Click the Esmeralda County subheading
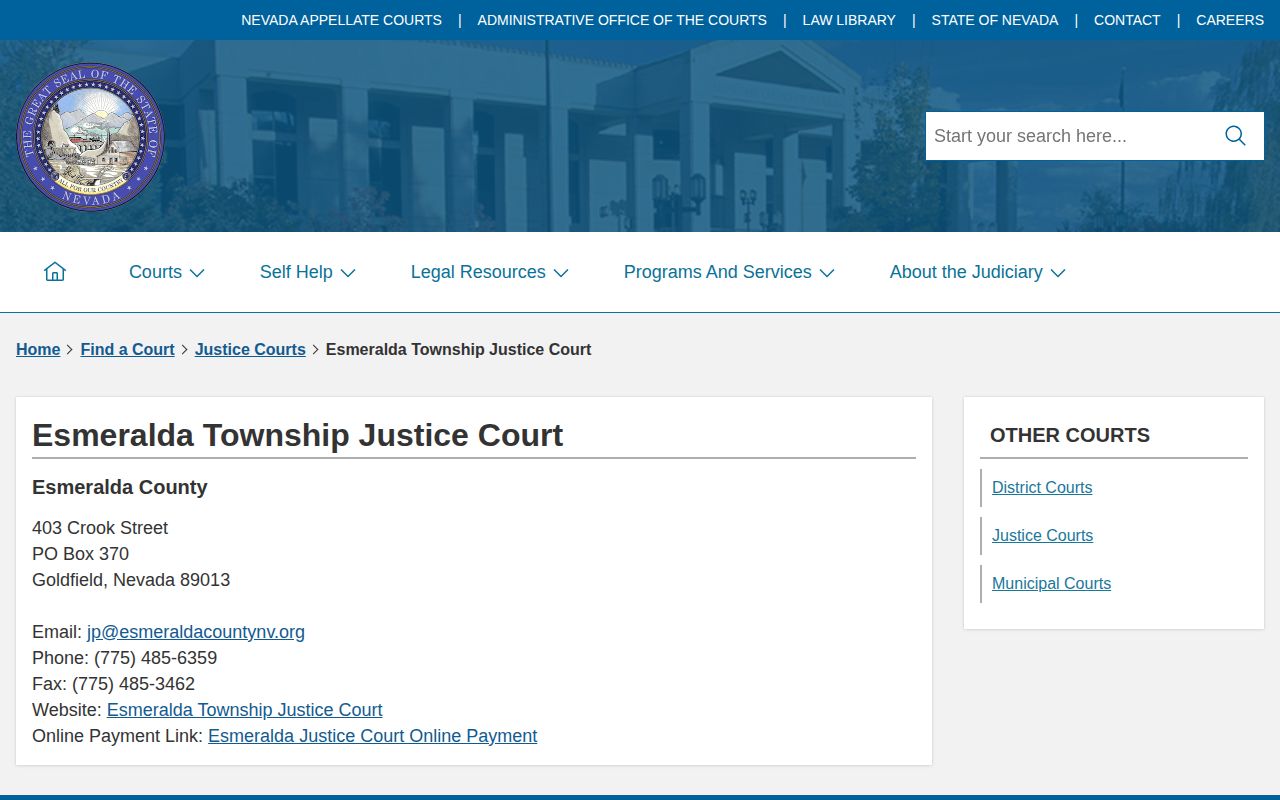This screenshot has width=1280, height=800. coord(120,487)
